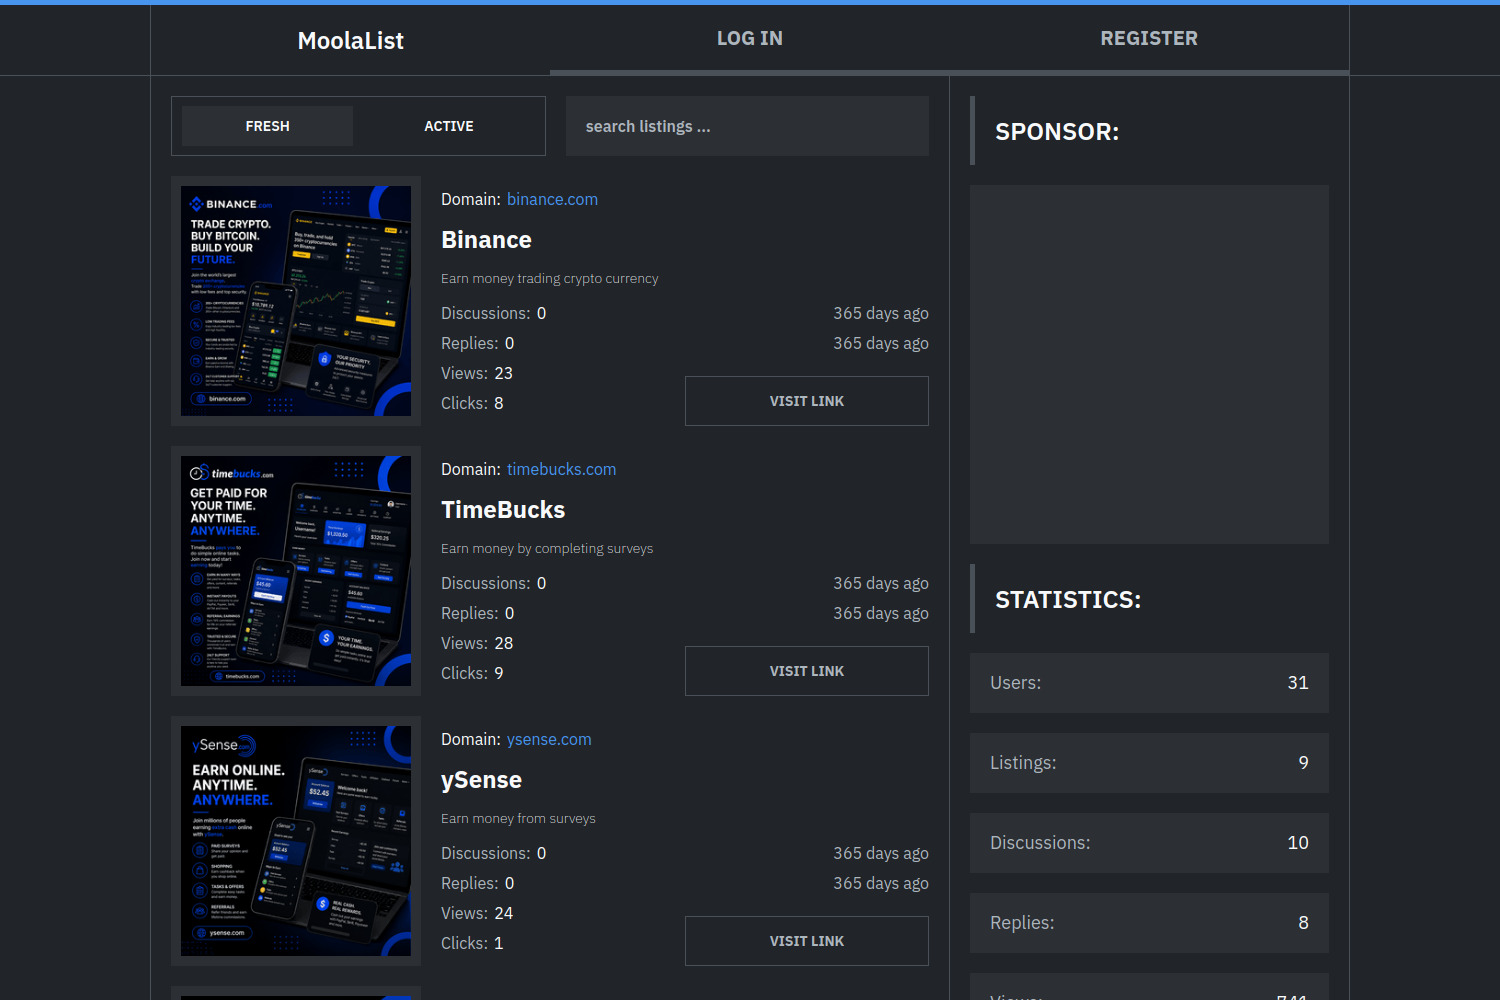This screenshot has height=1000, width=1500.
Task: Click Binance 'Discussions: 0' text
Action: coord(494,313)
